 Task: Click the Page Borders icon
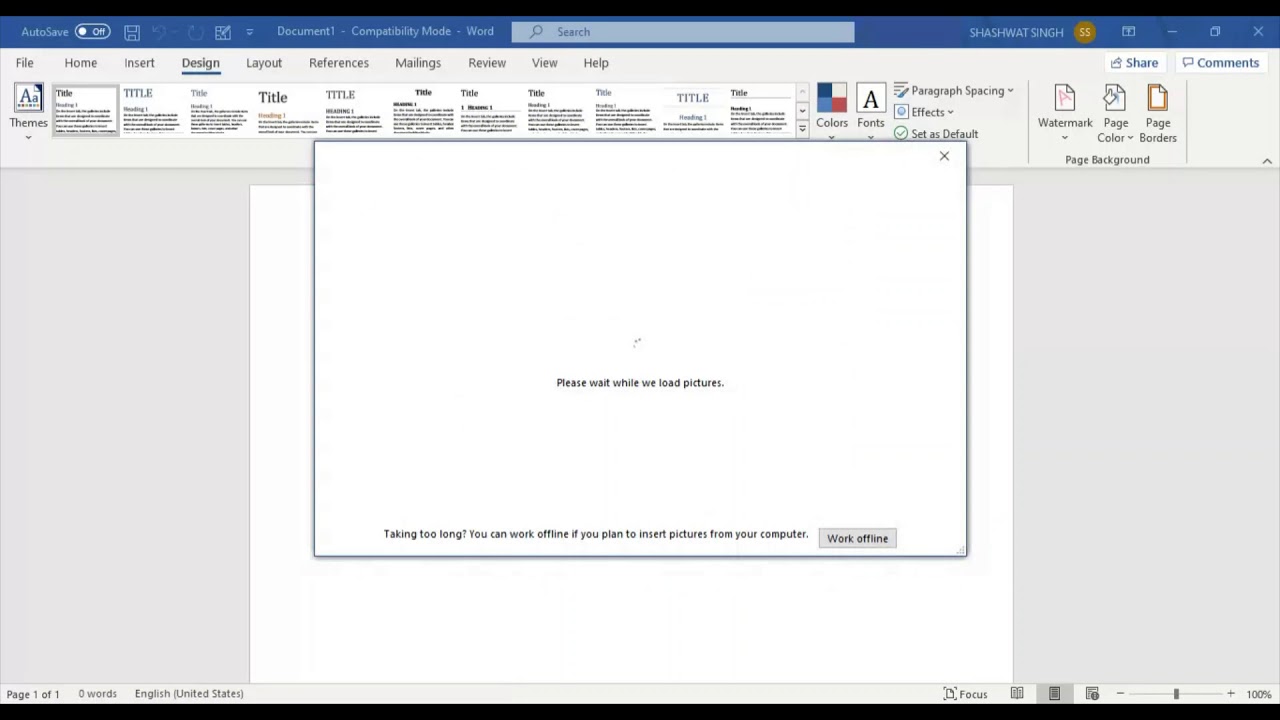pos(1158,113)
